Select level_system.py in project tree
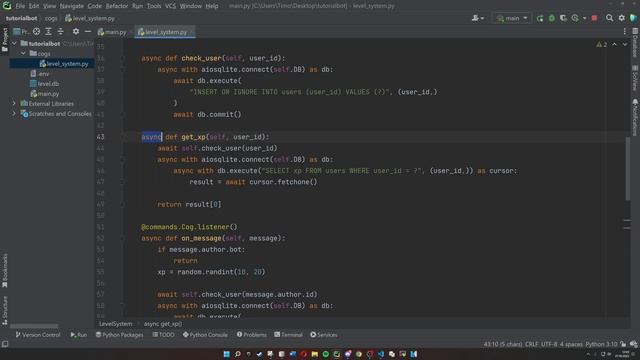The width and height of the screenshot is (640, 360). [52, 64]
